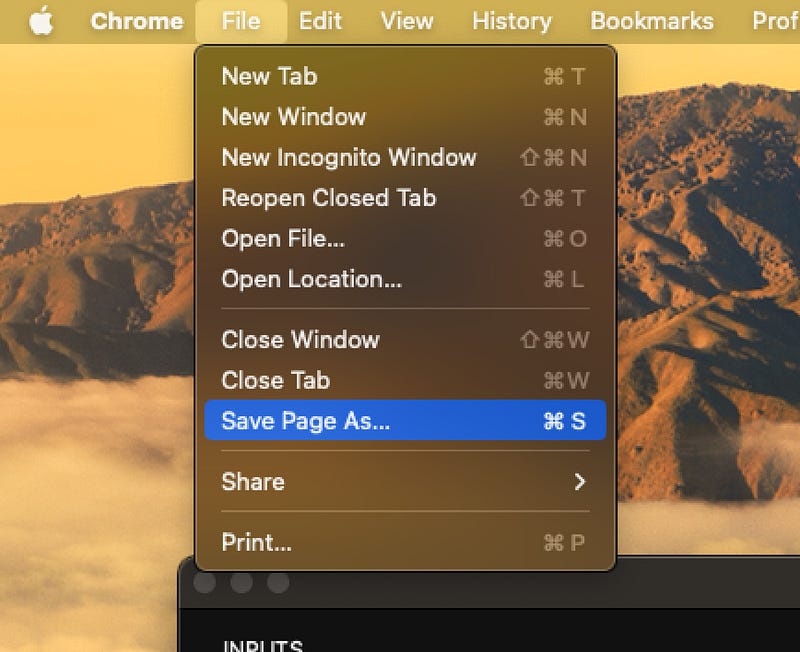Open the History menu
This screenshot has width=800, height=652.
(510, 21)
